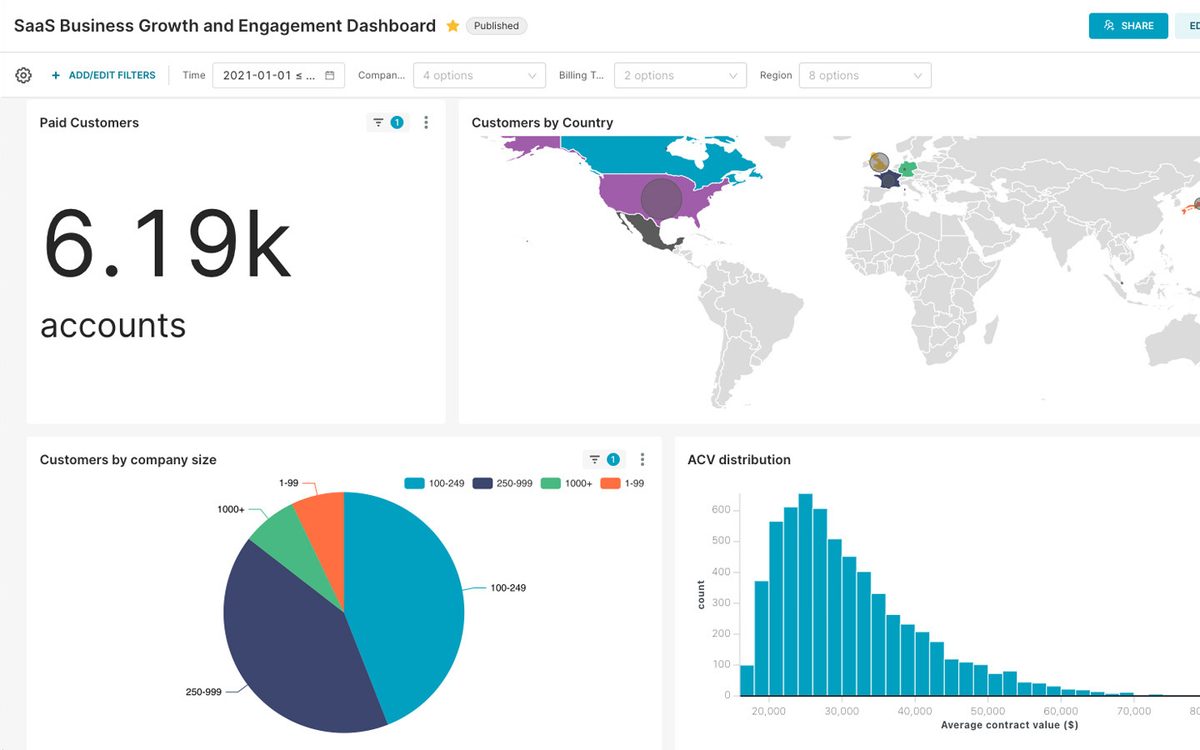Open Paid Customers three-dot menu
Viewport: 1200px width, 750px height.
(426, 123)
